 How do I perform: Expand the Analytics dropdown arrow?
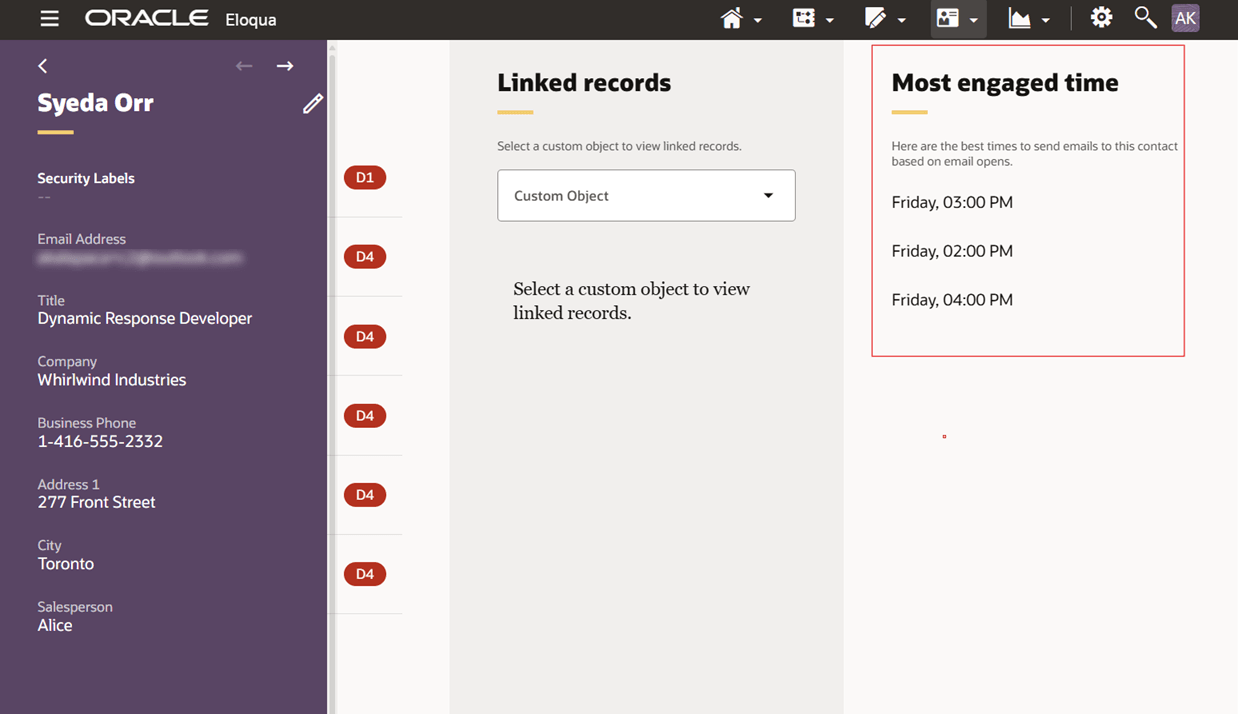[1046, 21]
